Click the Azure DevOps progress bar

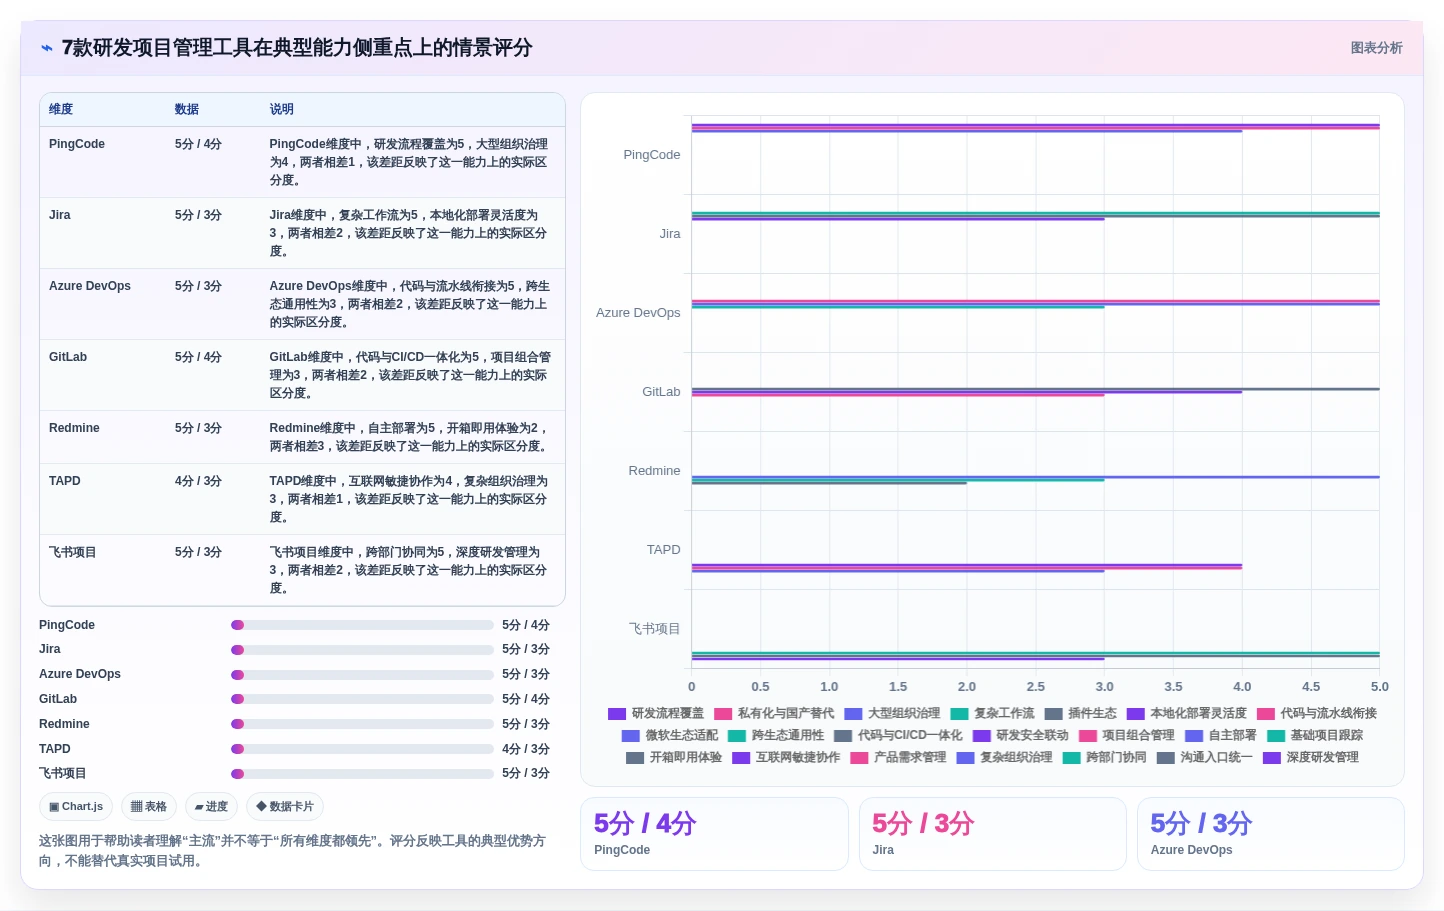pyautogui.click(x=362, y=675)
